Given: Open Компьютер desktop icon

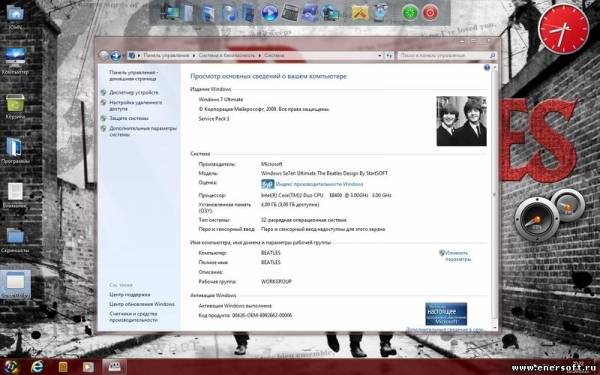Looking at the screenshot, I should [15, 61].
